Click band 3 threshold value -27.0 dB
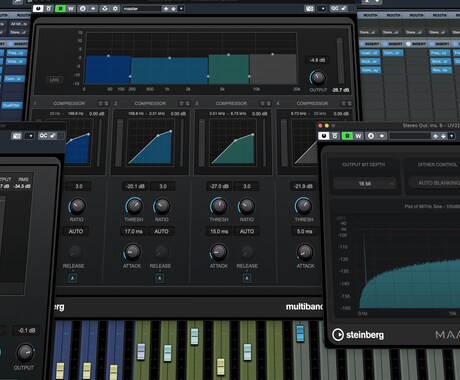This screenshot has height=380, width=460. tap(219, 186)
